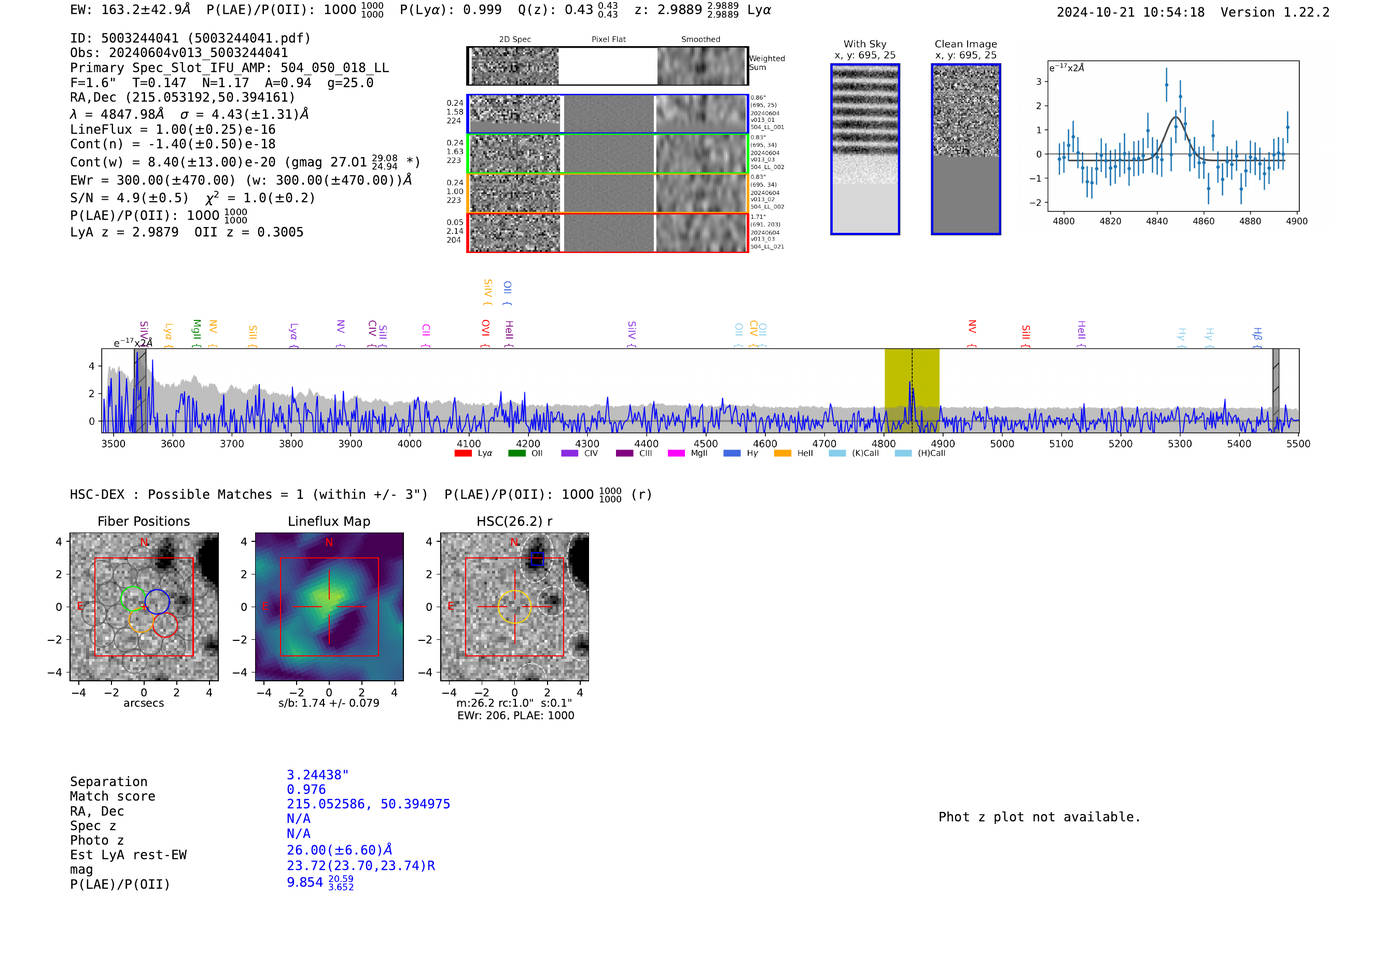This screenshot has width=1400, height=953.
Task: Click the EW: 163.2±42.9Å header value
Action: pyautogui.click(x=130, y=10)
